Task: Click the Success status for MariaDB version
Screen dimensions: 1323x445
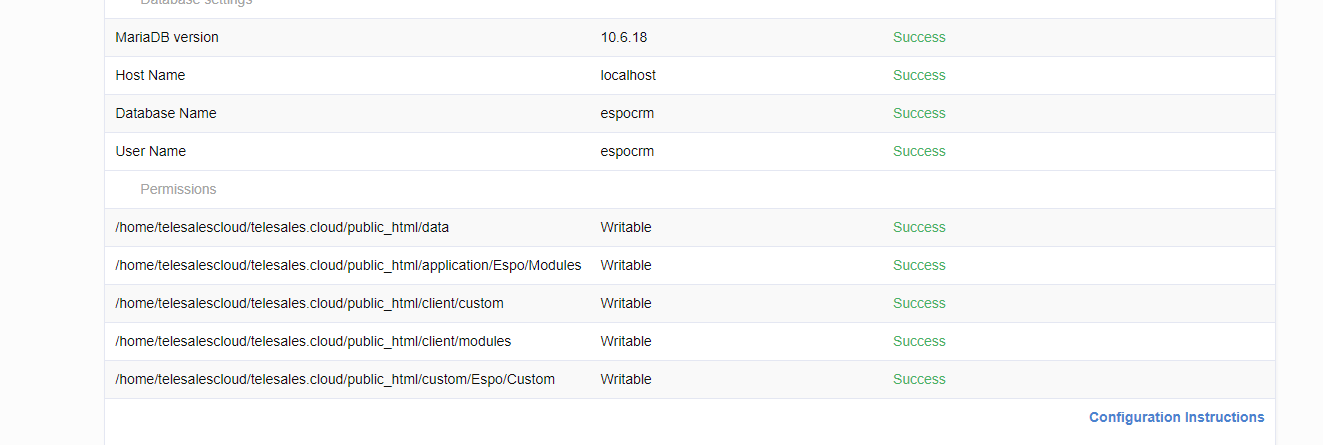Action: [919, 37]
